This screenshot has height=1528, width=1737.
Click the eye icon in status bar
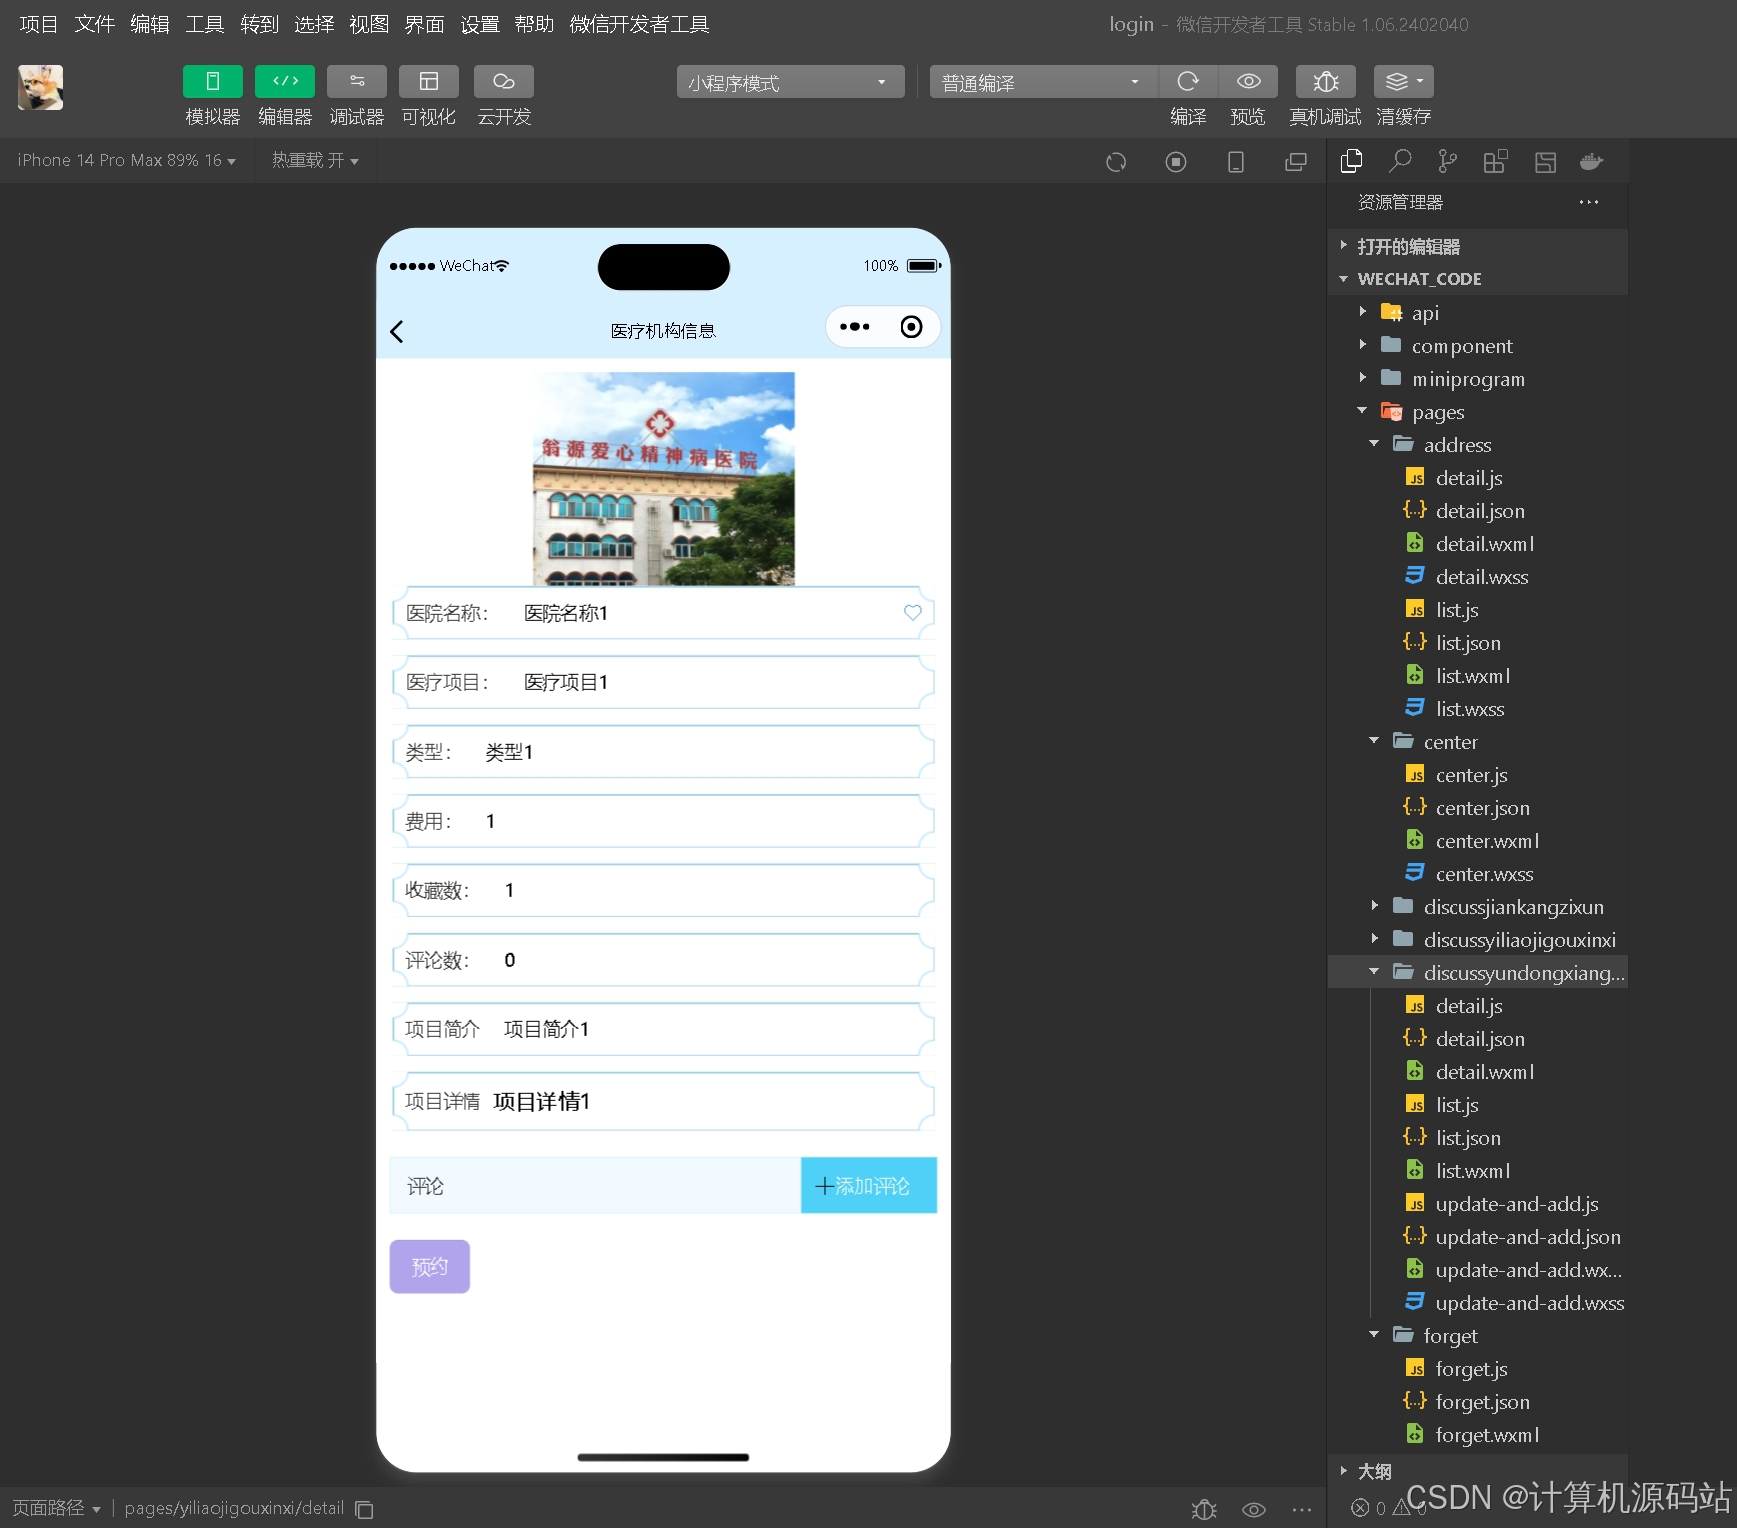(x=1254, y=1509)
